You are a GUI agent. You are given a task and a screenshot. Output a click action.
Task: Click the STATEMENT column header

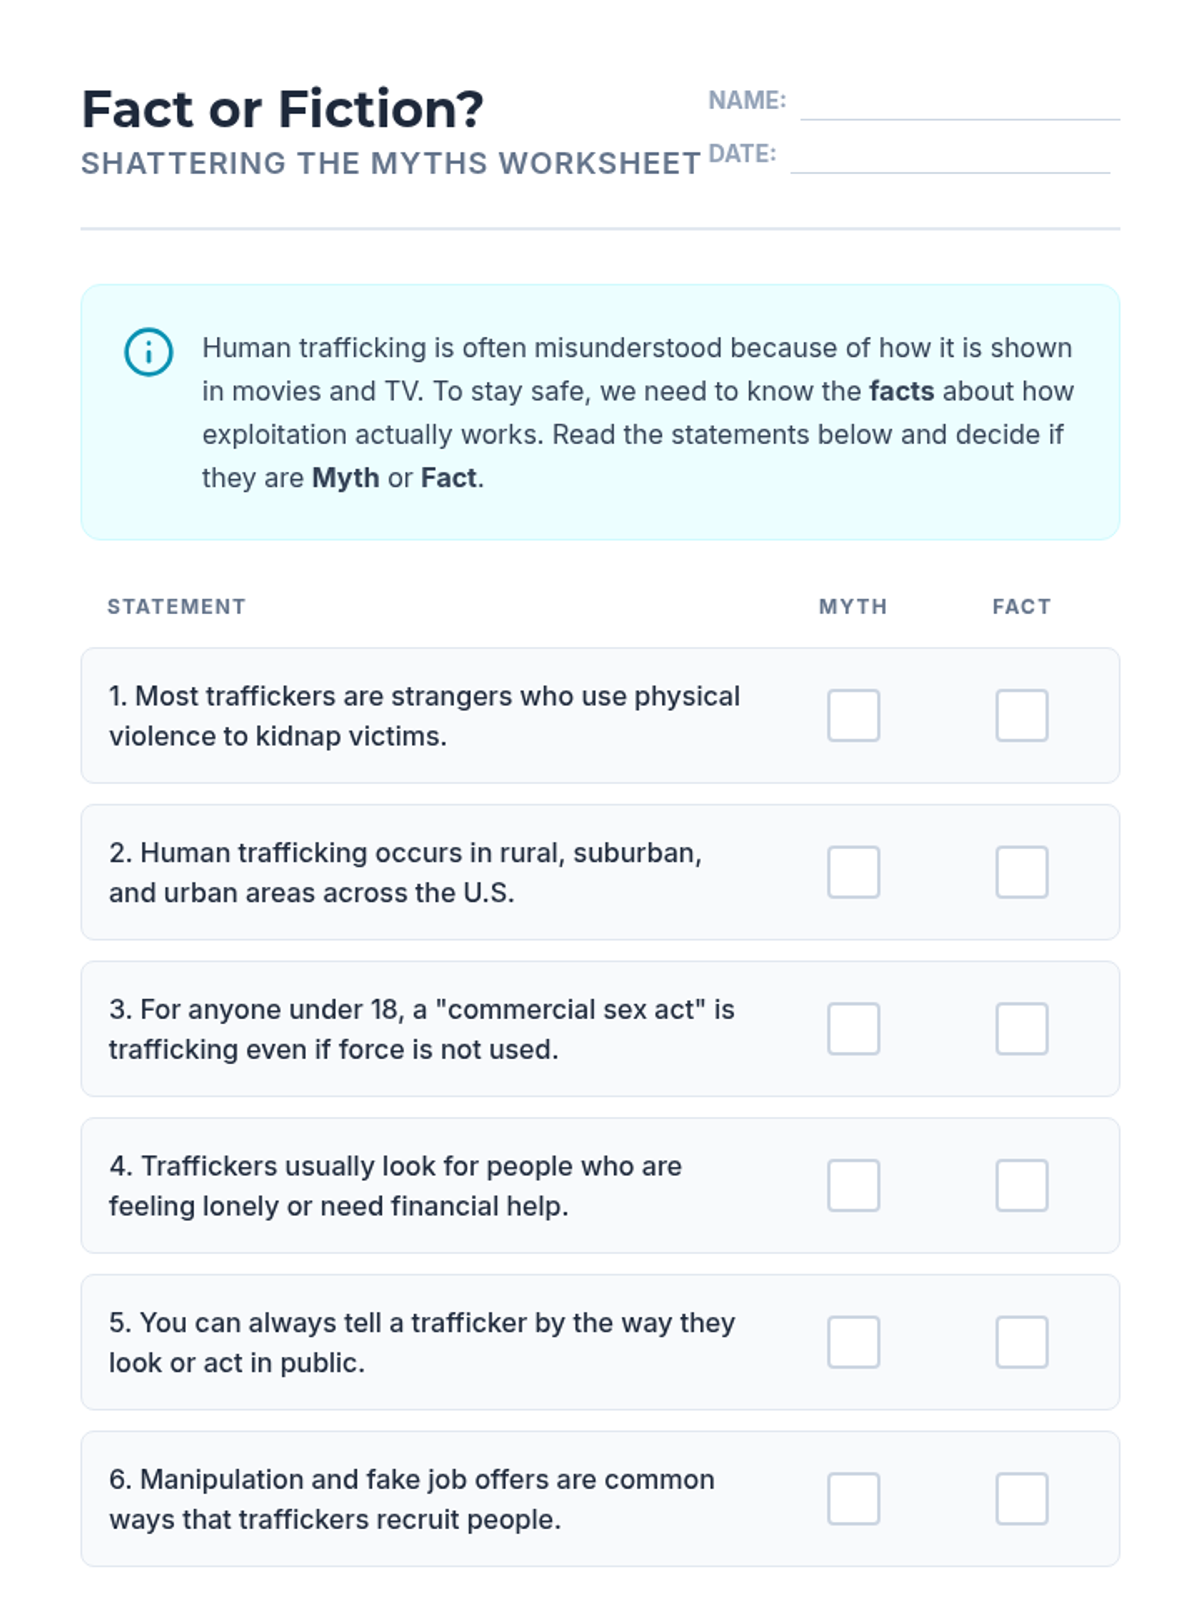tap(176, 606)
